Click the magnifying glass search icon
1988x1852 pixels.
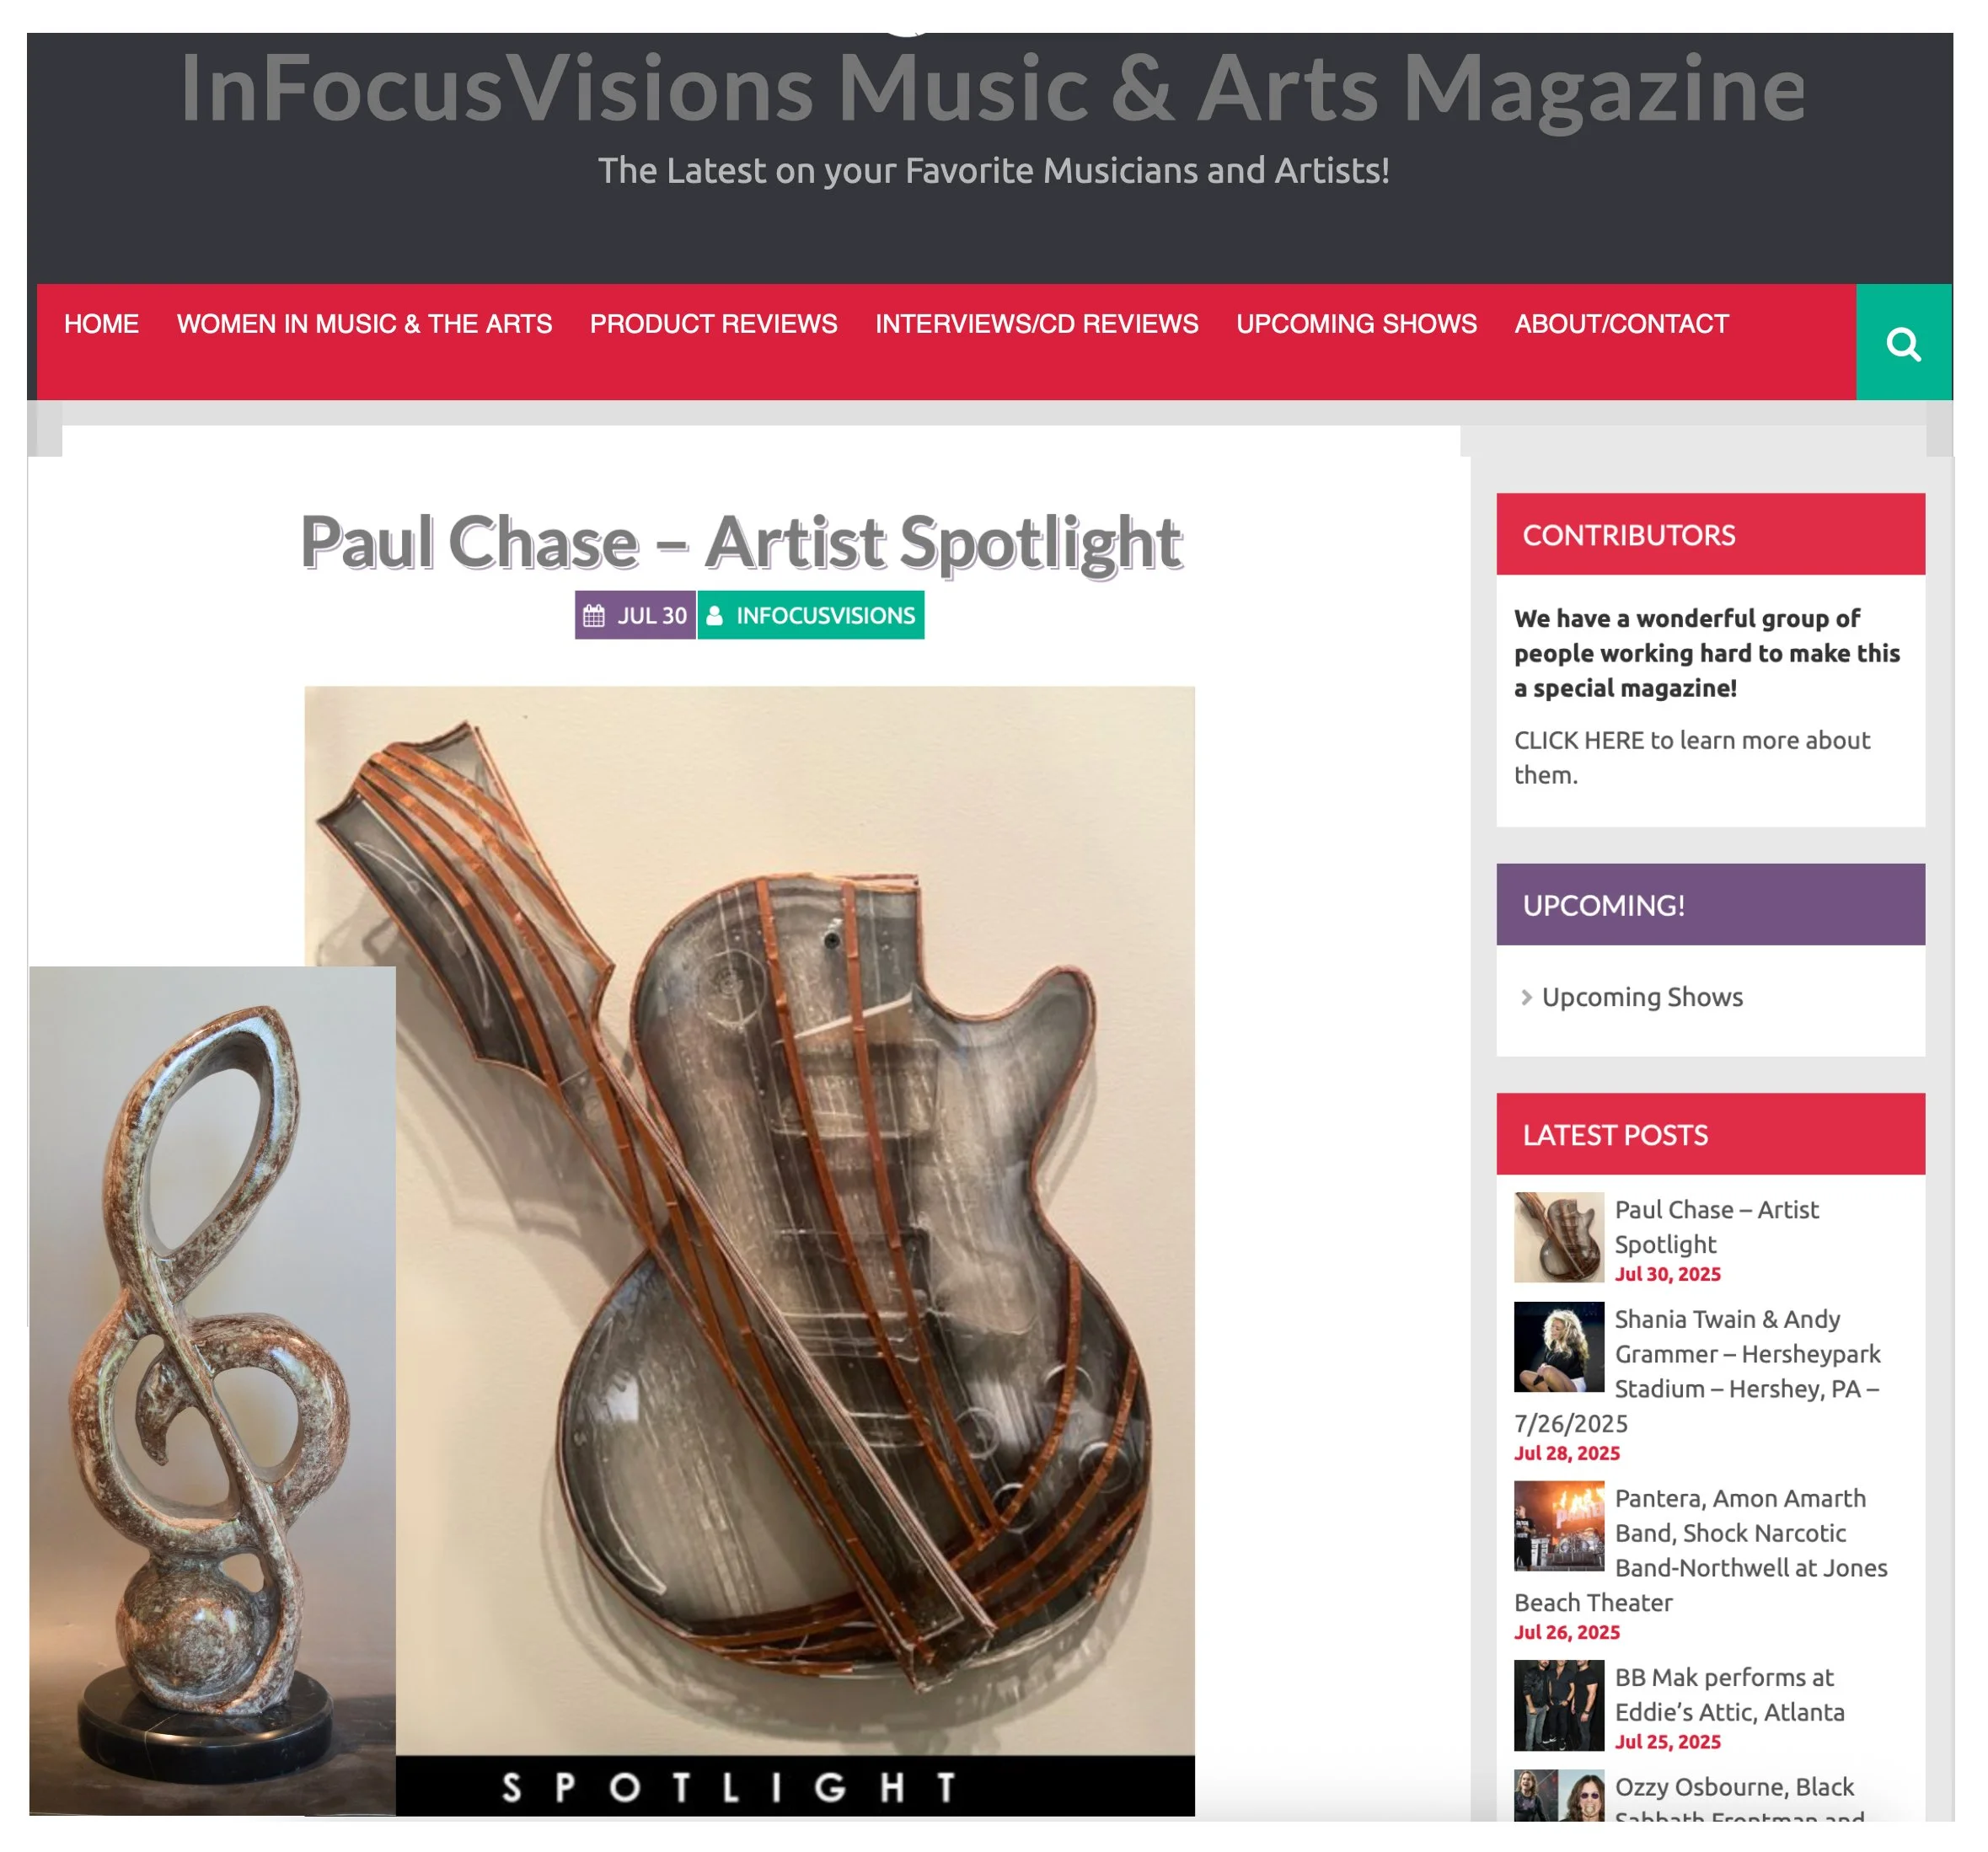1903,344
